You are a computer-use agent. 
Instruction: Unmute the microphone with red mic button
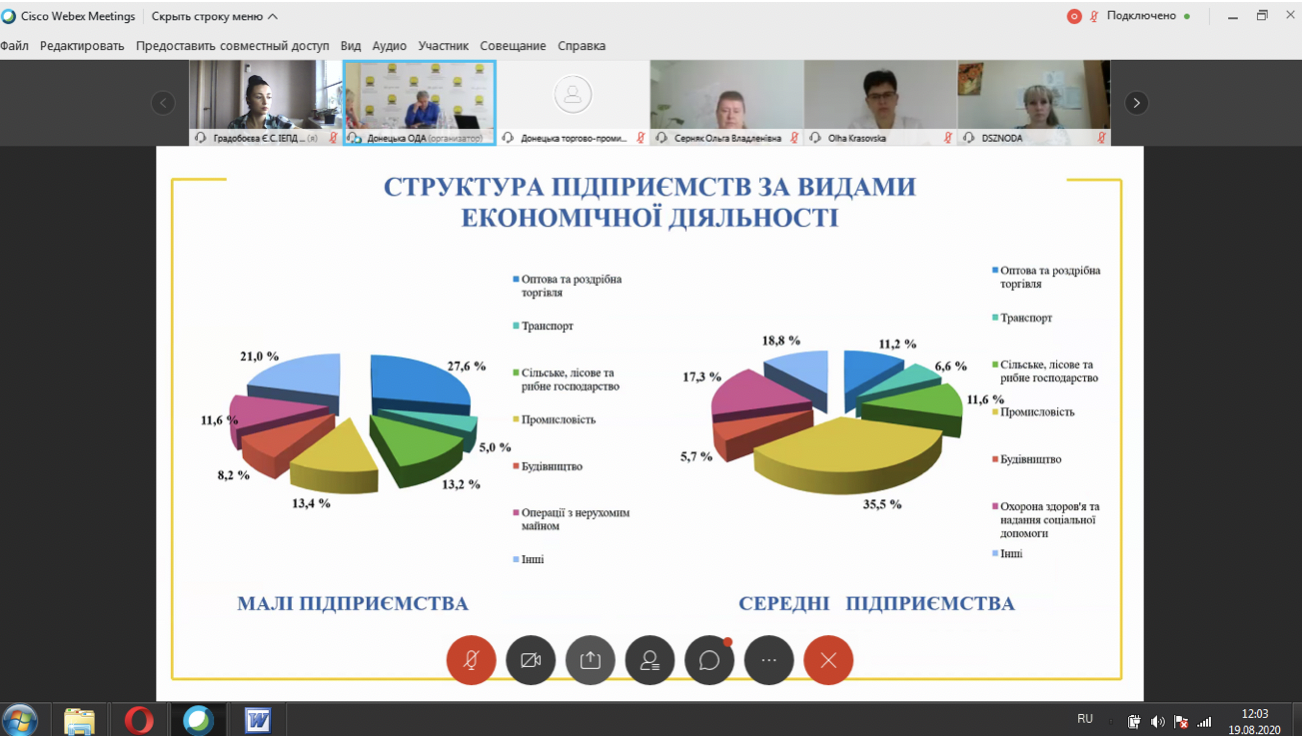pyautogui.click(x=471, y=660)
